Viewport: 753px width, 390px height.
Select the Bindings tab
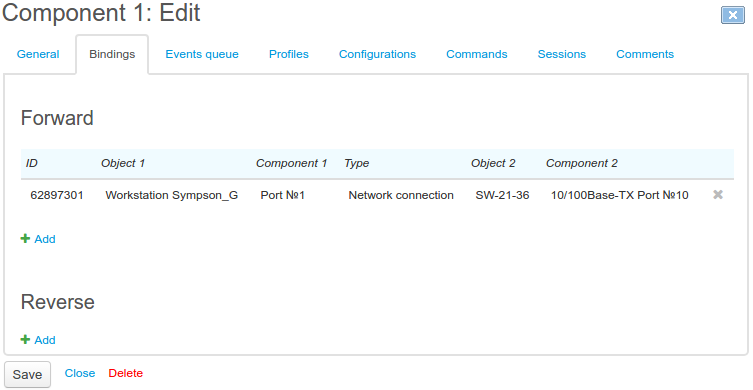[x=112, y=54]
